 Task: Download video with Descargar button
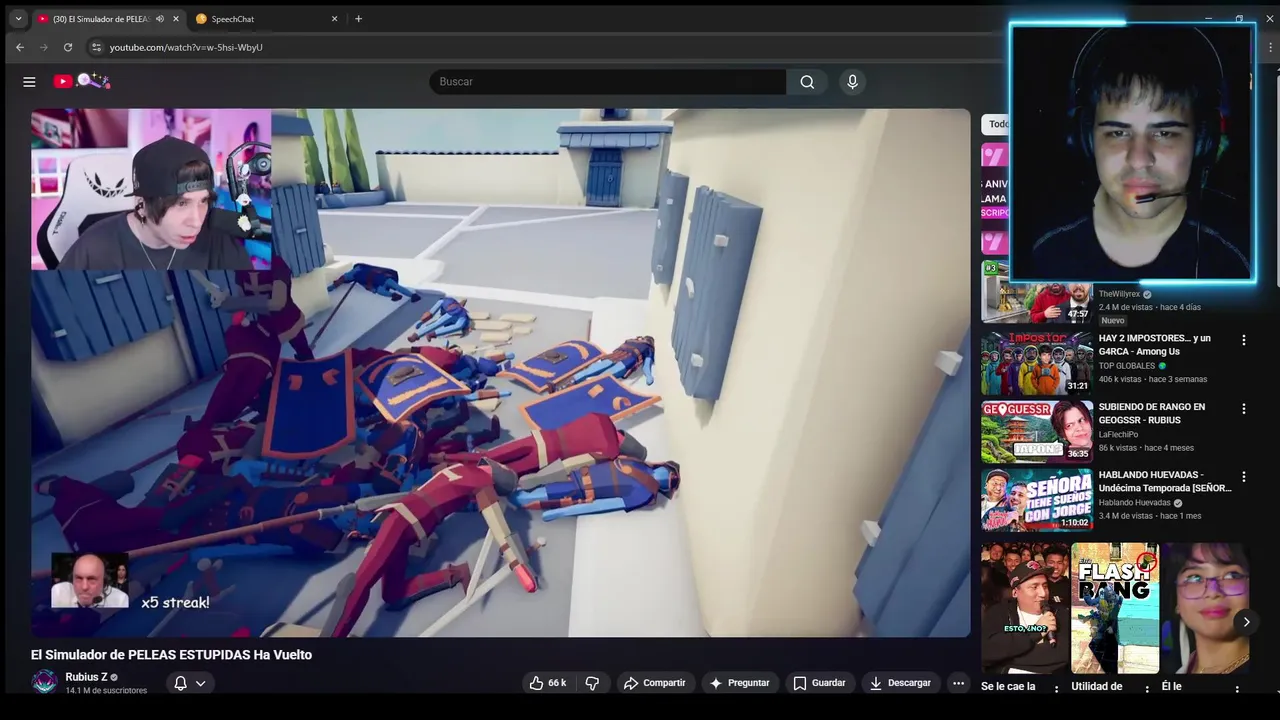(900, 683)
